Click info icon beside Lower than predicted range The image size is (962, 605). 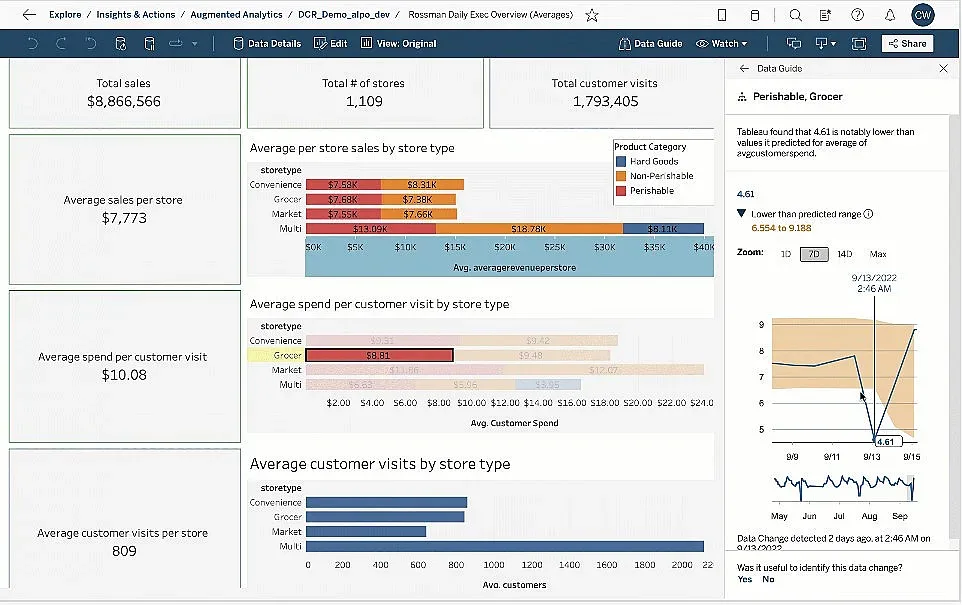coord(868,214)
